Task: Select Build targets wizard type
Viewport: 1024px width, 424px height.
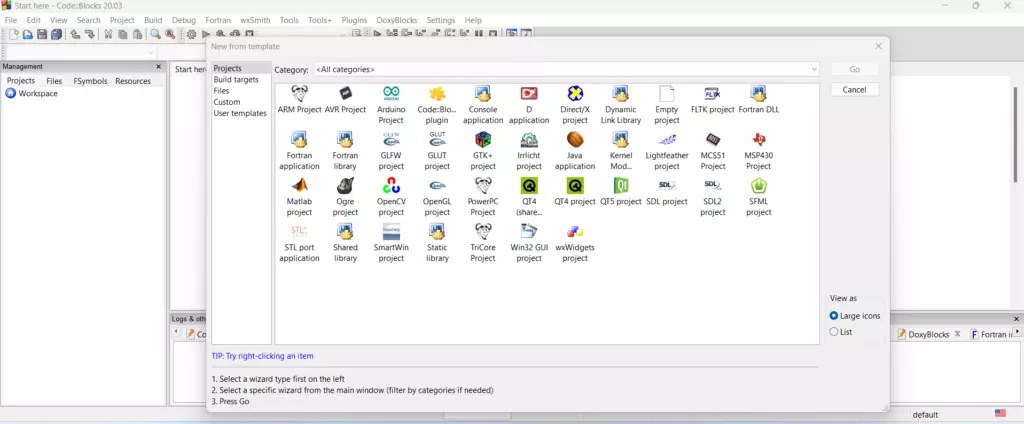Action: [x=236, y=80]
